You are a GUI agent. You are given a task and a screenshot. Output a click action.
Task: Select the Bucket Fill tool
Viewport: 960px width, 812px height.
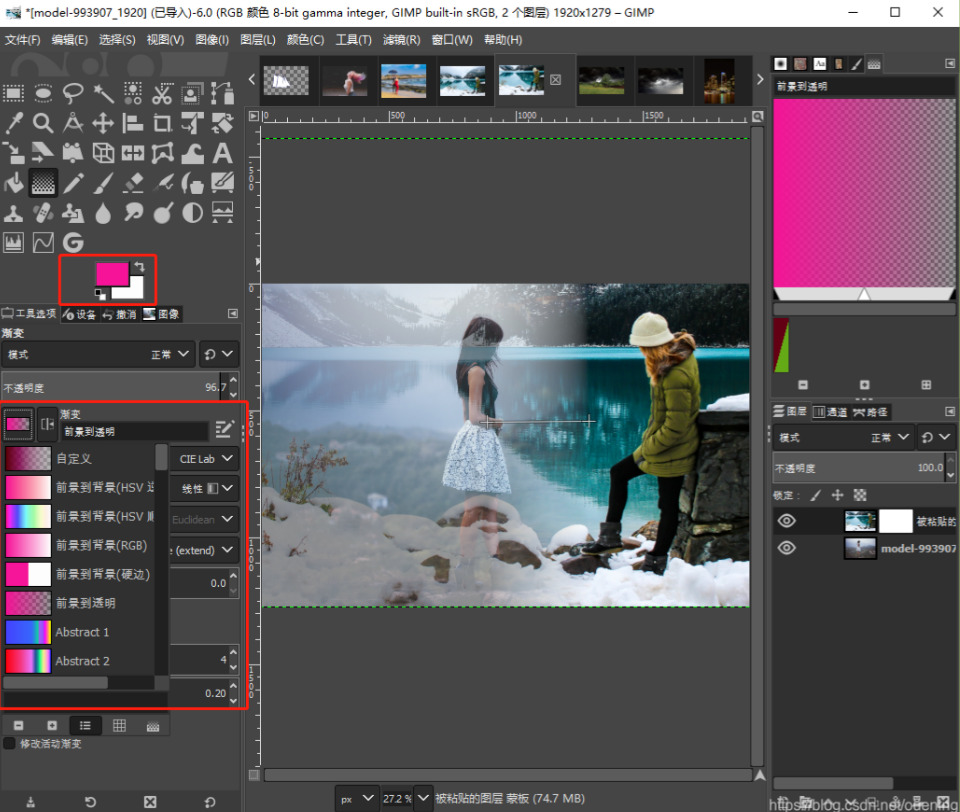point(13,183)
